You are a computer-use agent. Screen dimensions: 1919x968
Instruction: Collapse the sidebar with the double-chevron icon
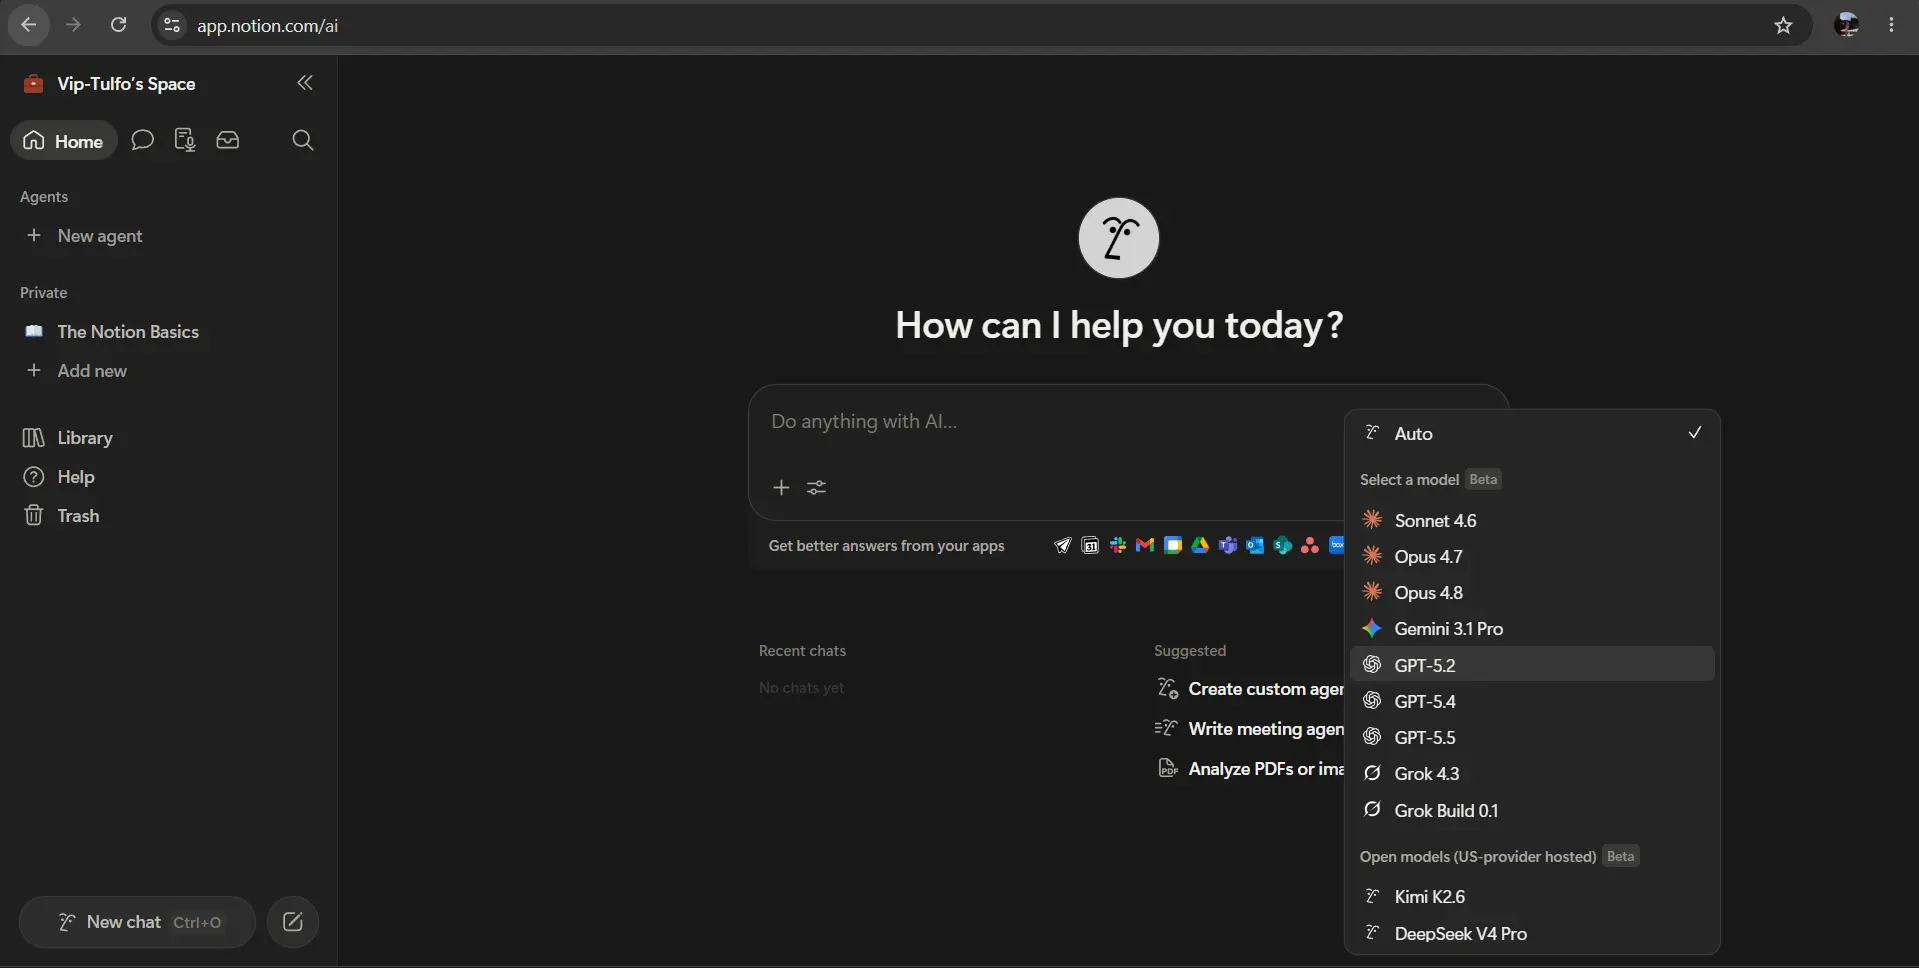(305, 83)
